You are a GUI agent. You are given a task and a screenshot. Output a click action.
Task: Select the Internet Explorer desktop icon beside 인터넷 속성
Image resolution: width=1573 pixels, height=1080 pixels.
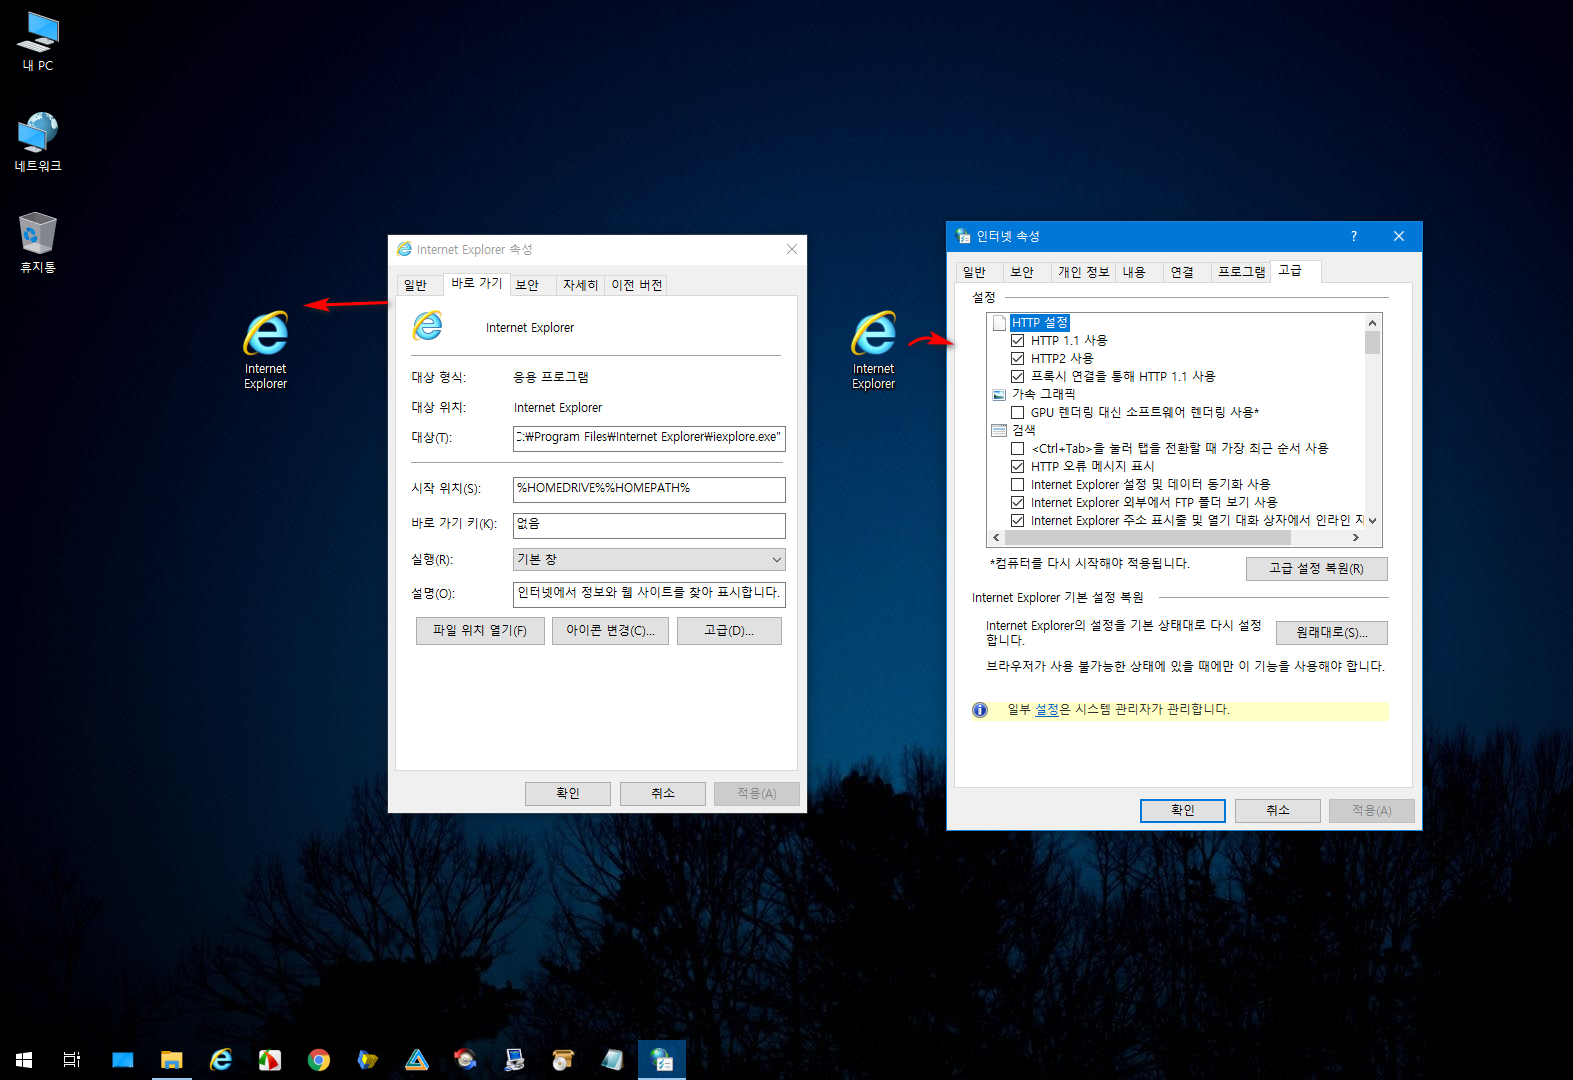pos(874,349)
